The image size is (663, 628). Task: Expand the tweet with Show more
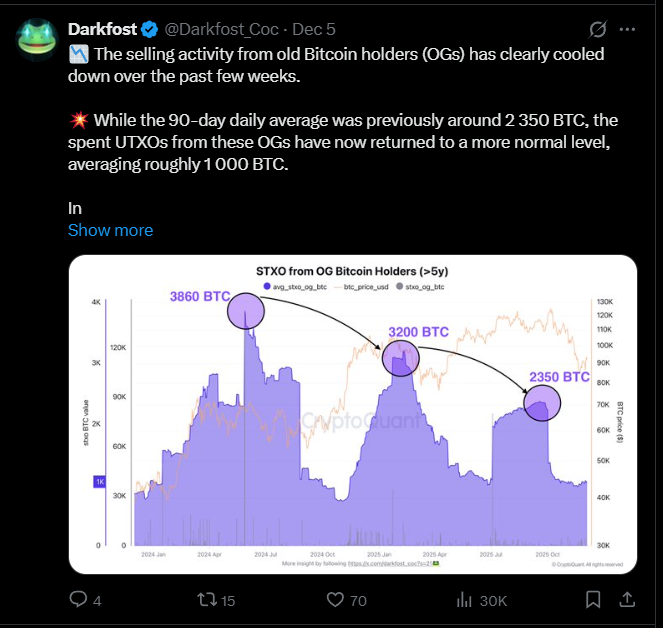pyautogui.click(x=110, y=230)
